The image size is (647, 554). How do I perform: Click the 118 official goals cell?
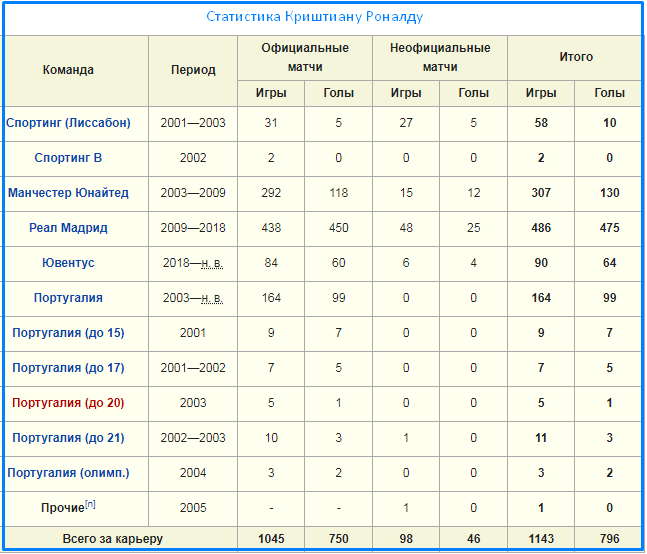tap(338, 193)
